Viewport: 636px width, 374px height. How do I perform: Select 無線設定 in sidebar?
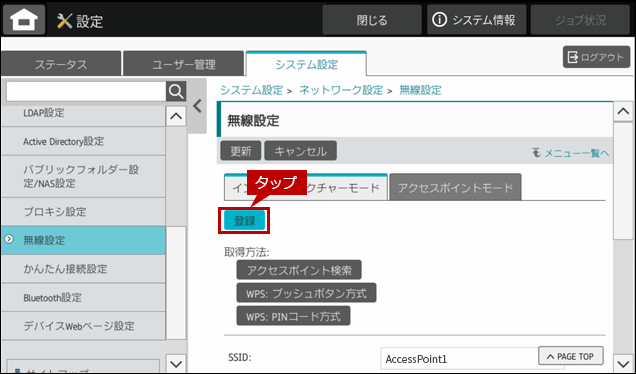[x=83, y=240]
